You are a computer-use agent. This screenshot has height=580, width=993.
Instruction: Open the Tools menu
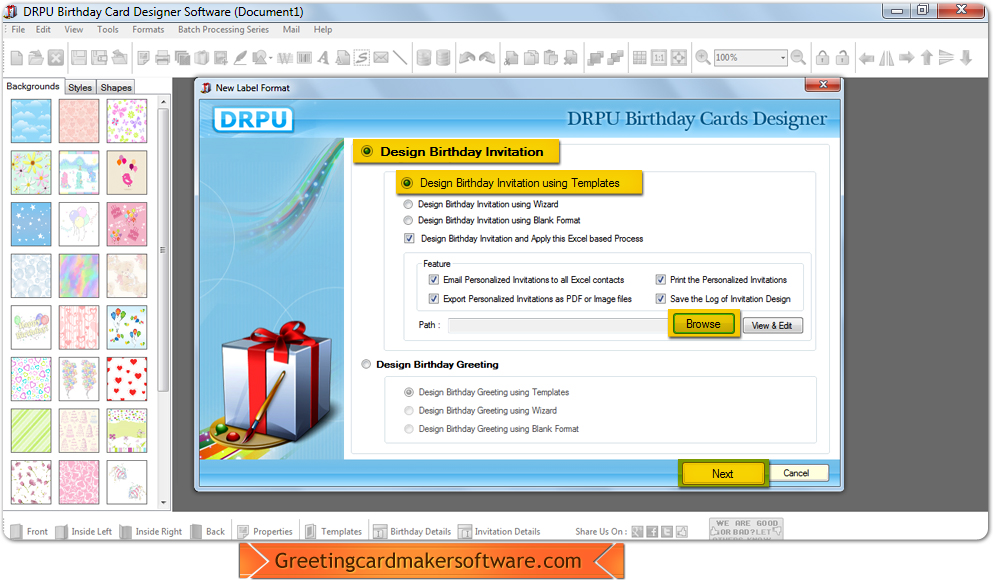coord(108,30)
